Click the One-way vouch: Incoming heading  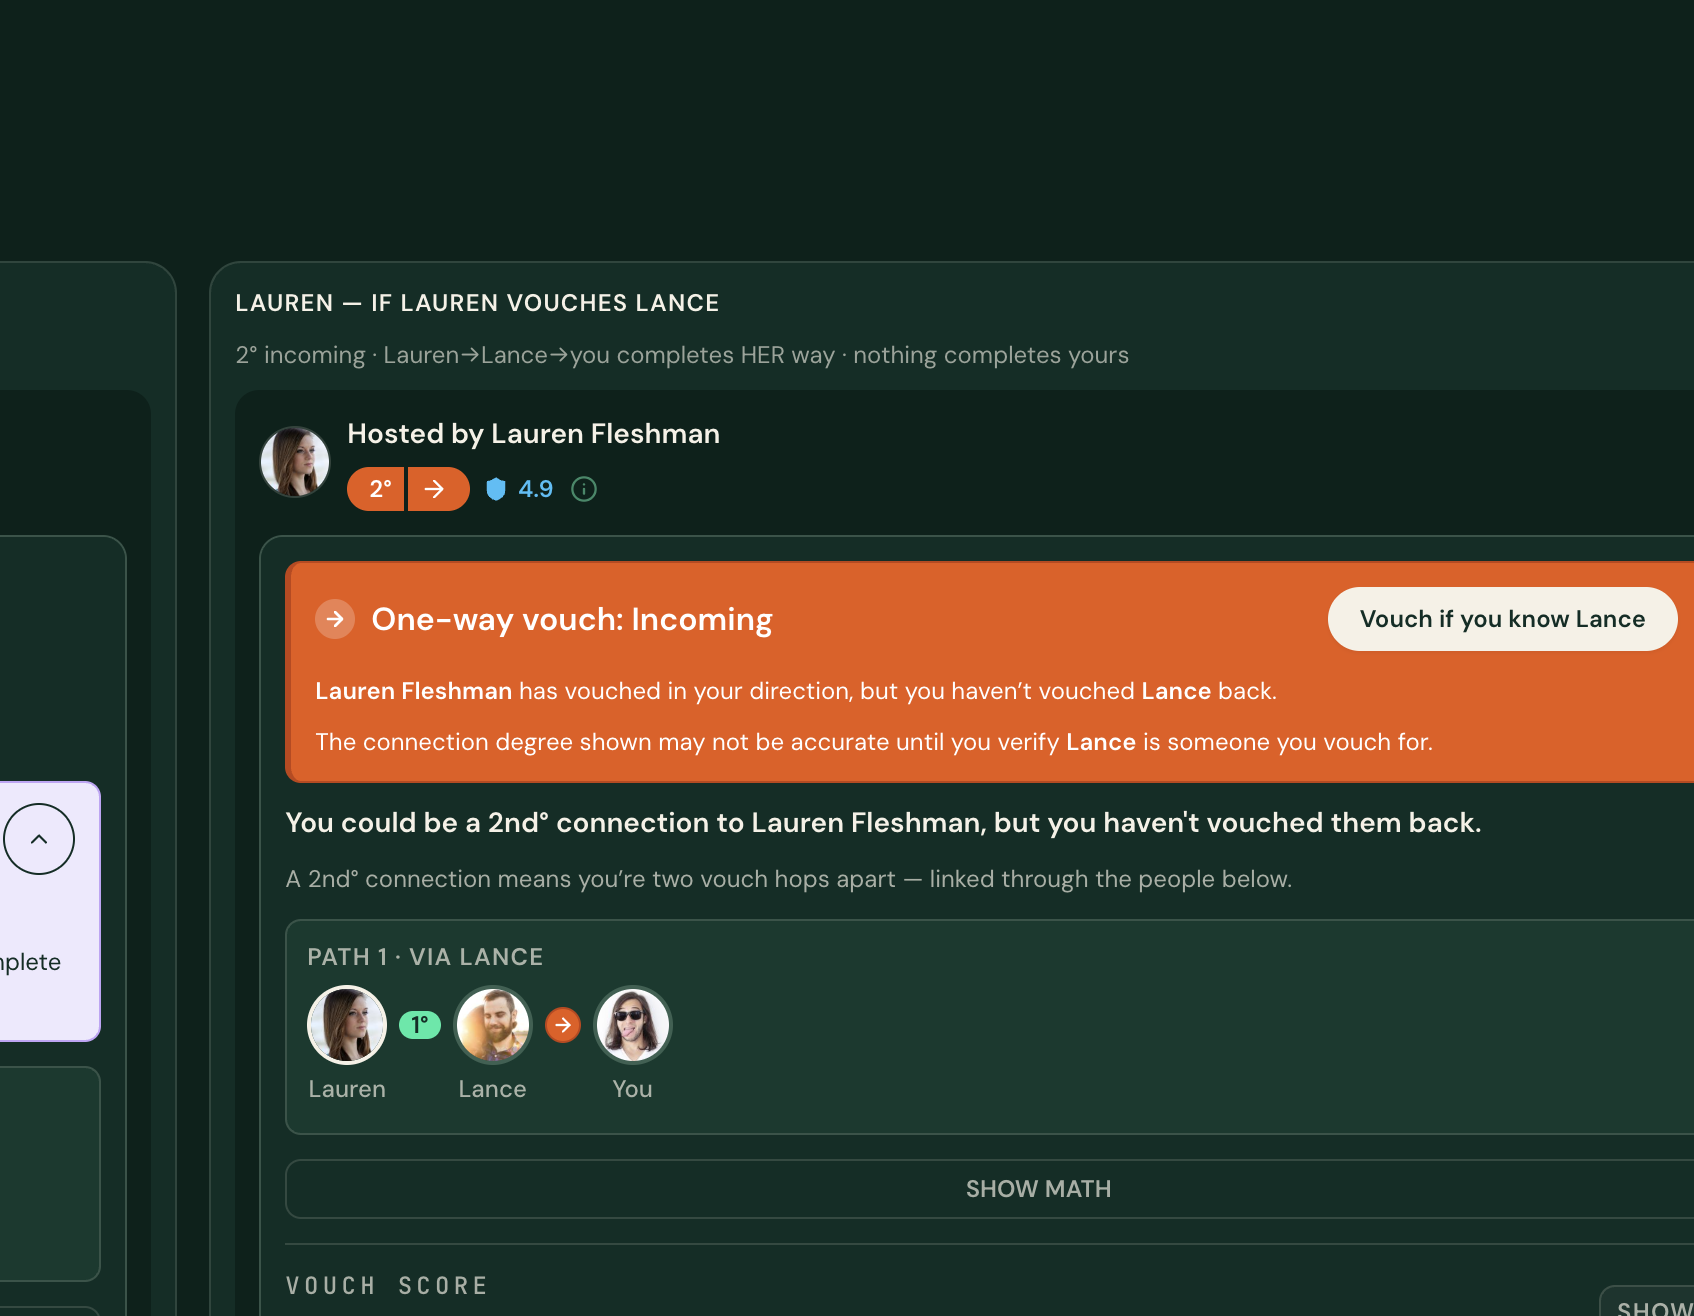pos(572,619)
